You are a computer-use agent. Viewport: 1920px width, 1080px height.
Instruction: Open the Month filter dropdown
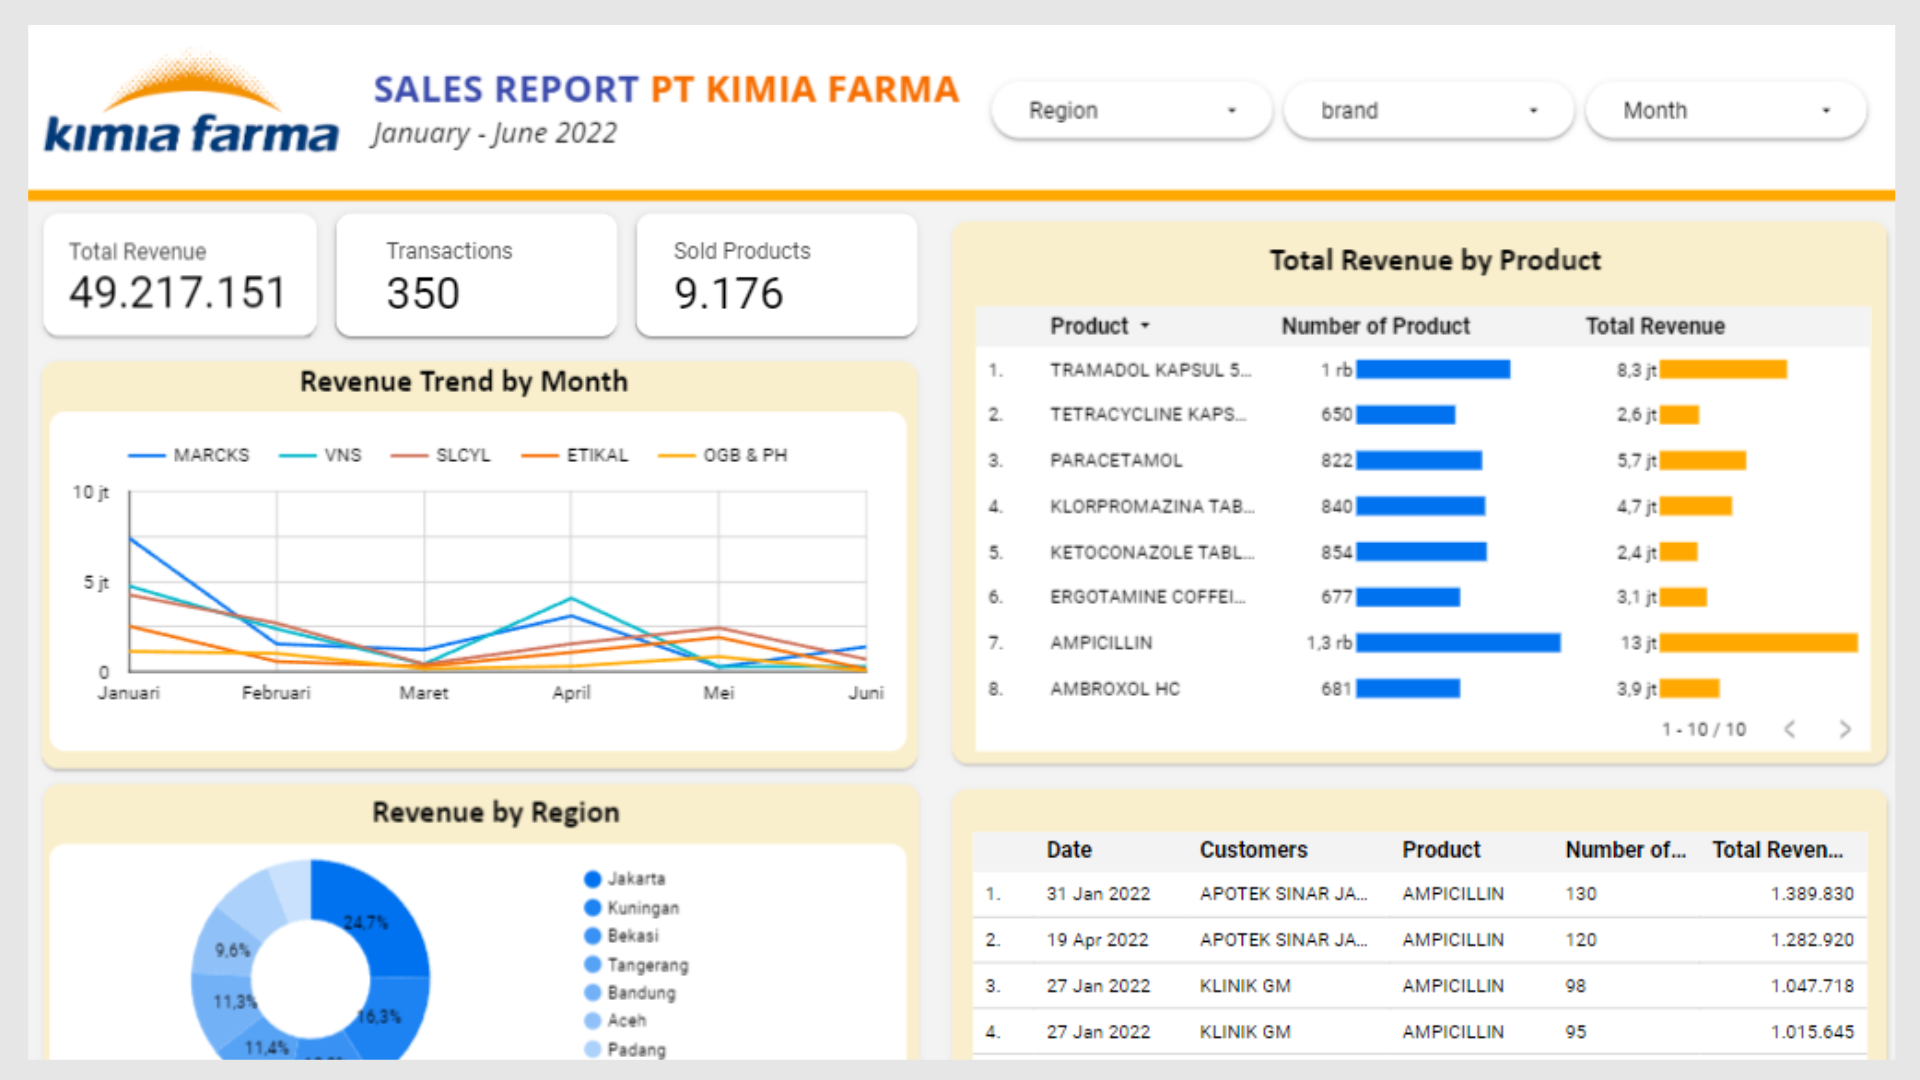click(x=1726, y=110)
